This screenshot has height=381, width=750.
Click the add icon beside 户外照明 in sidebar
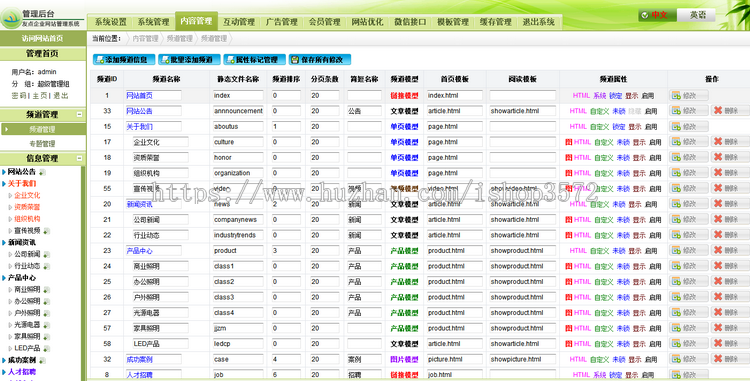[46, 314]
